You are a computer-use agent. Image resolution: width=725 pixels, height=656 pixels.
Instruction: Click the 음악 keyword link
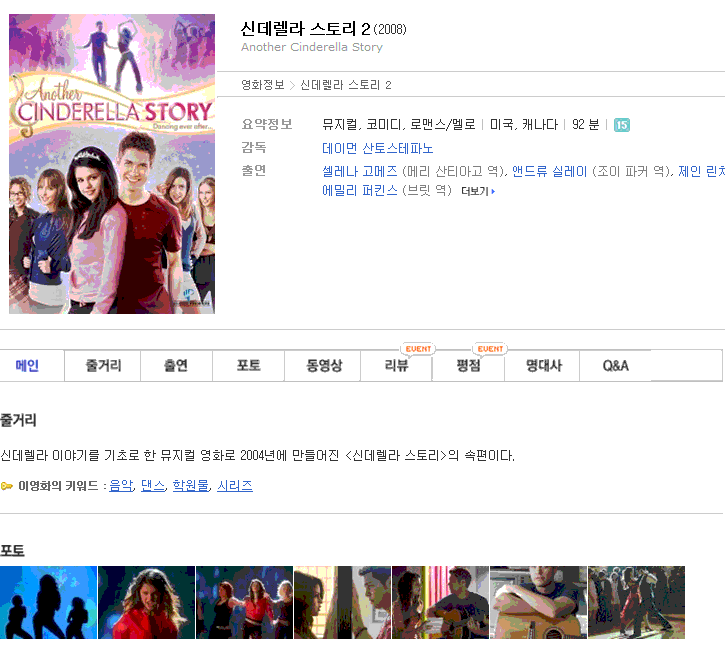(x=121, y=485)
